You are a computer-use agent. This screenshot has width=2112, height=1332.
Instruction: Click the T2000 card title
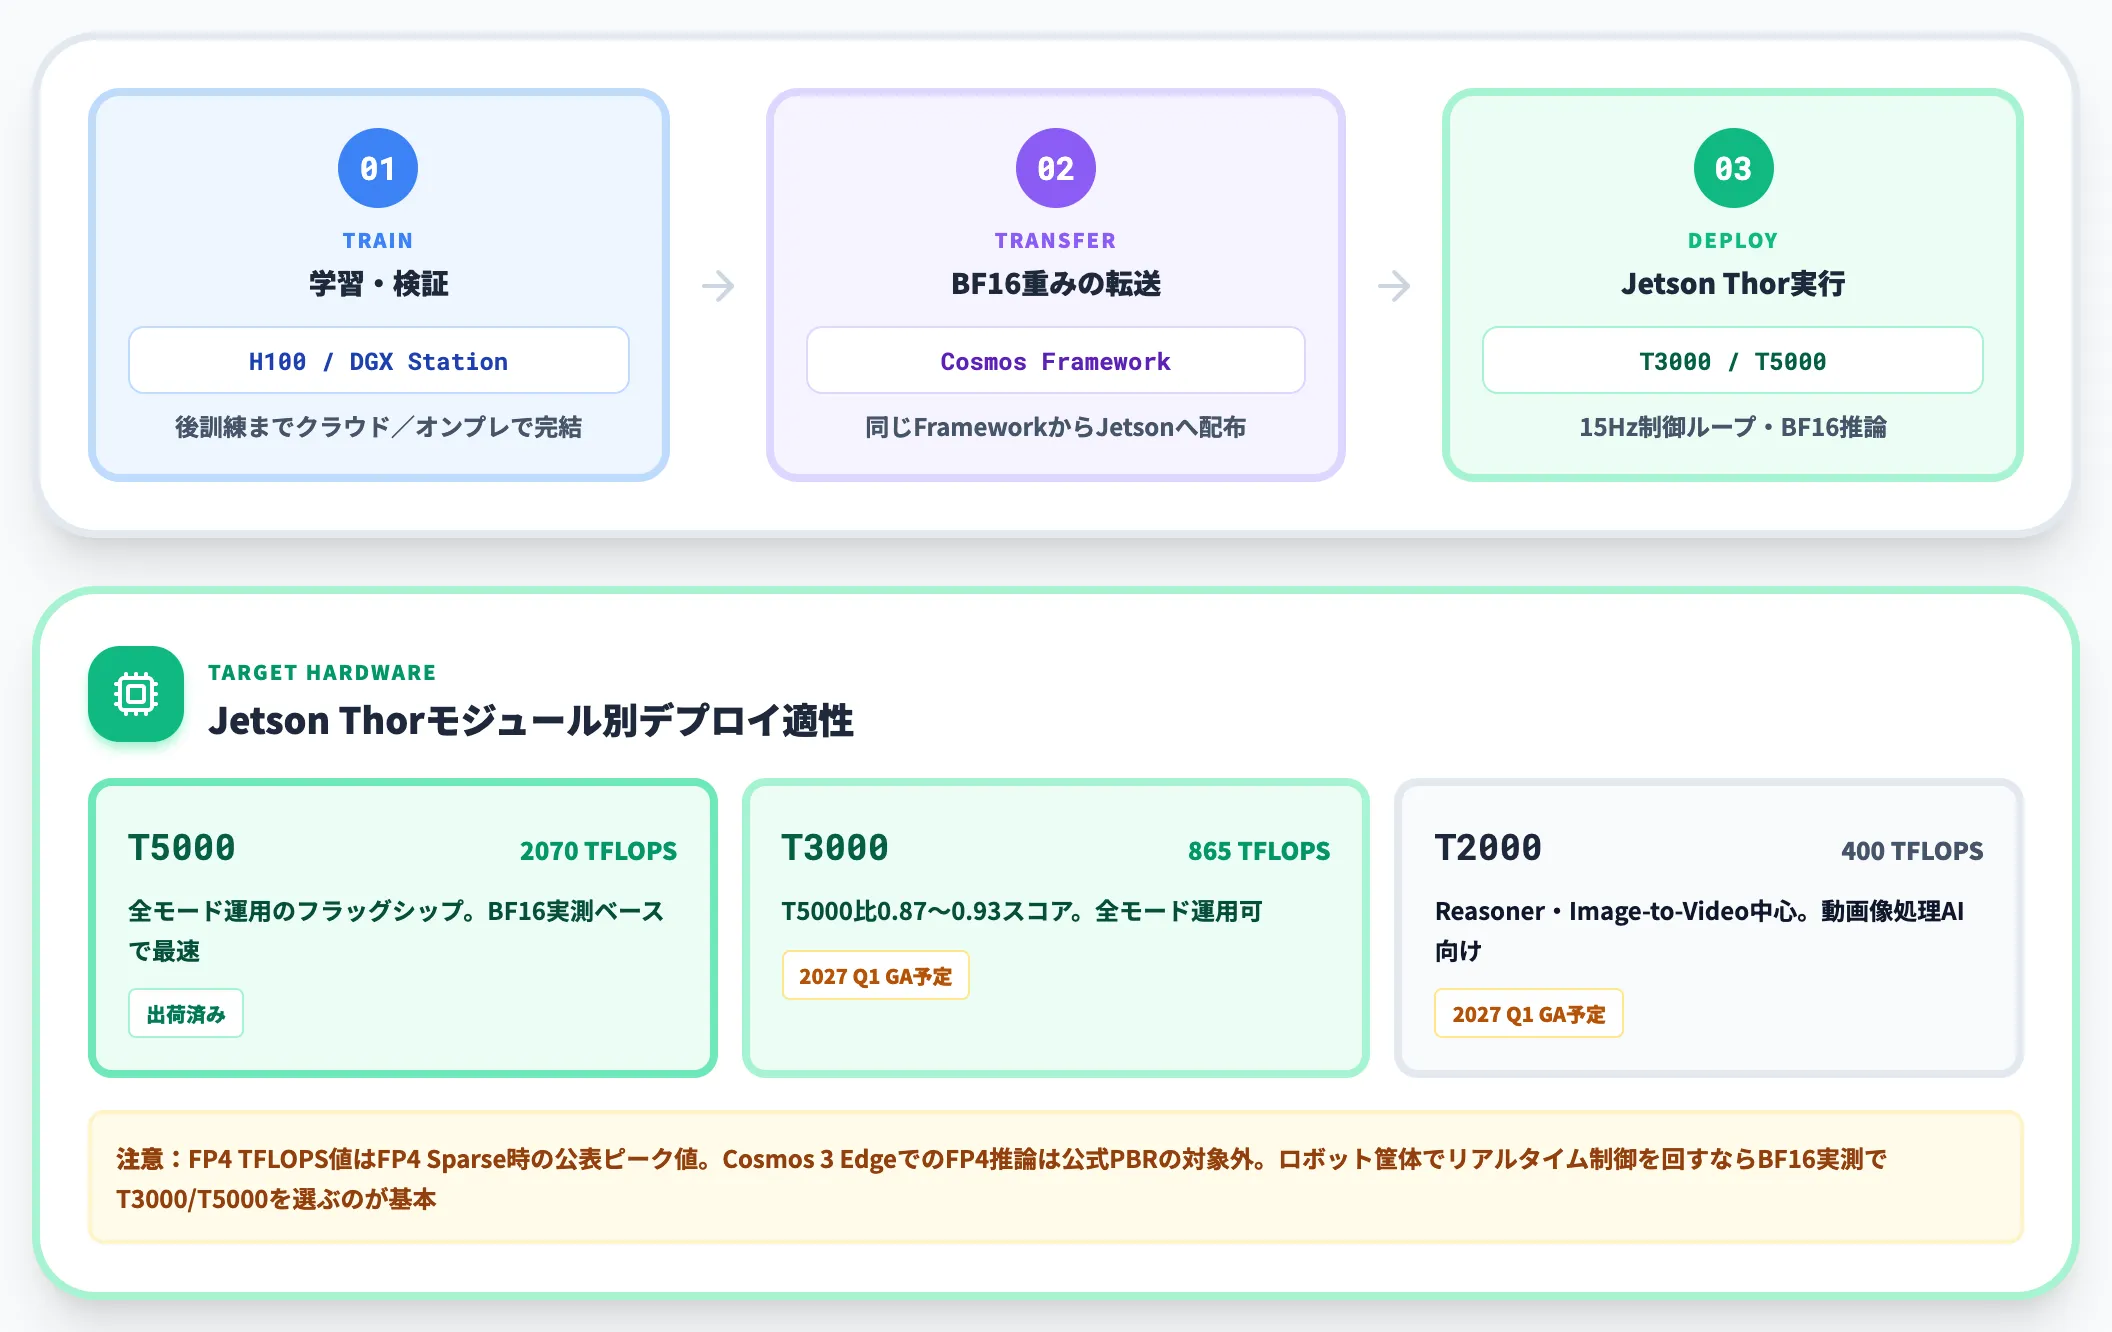point(1489,848)
